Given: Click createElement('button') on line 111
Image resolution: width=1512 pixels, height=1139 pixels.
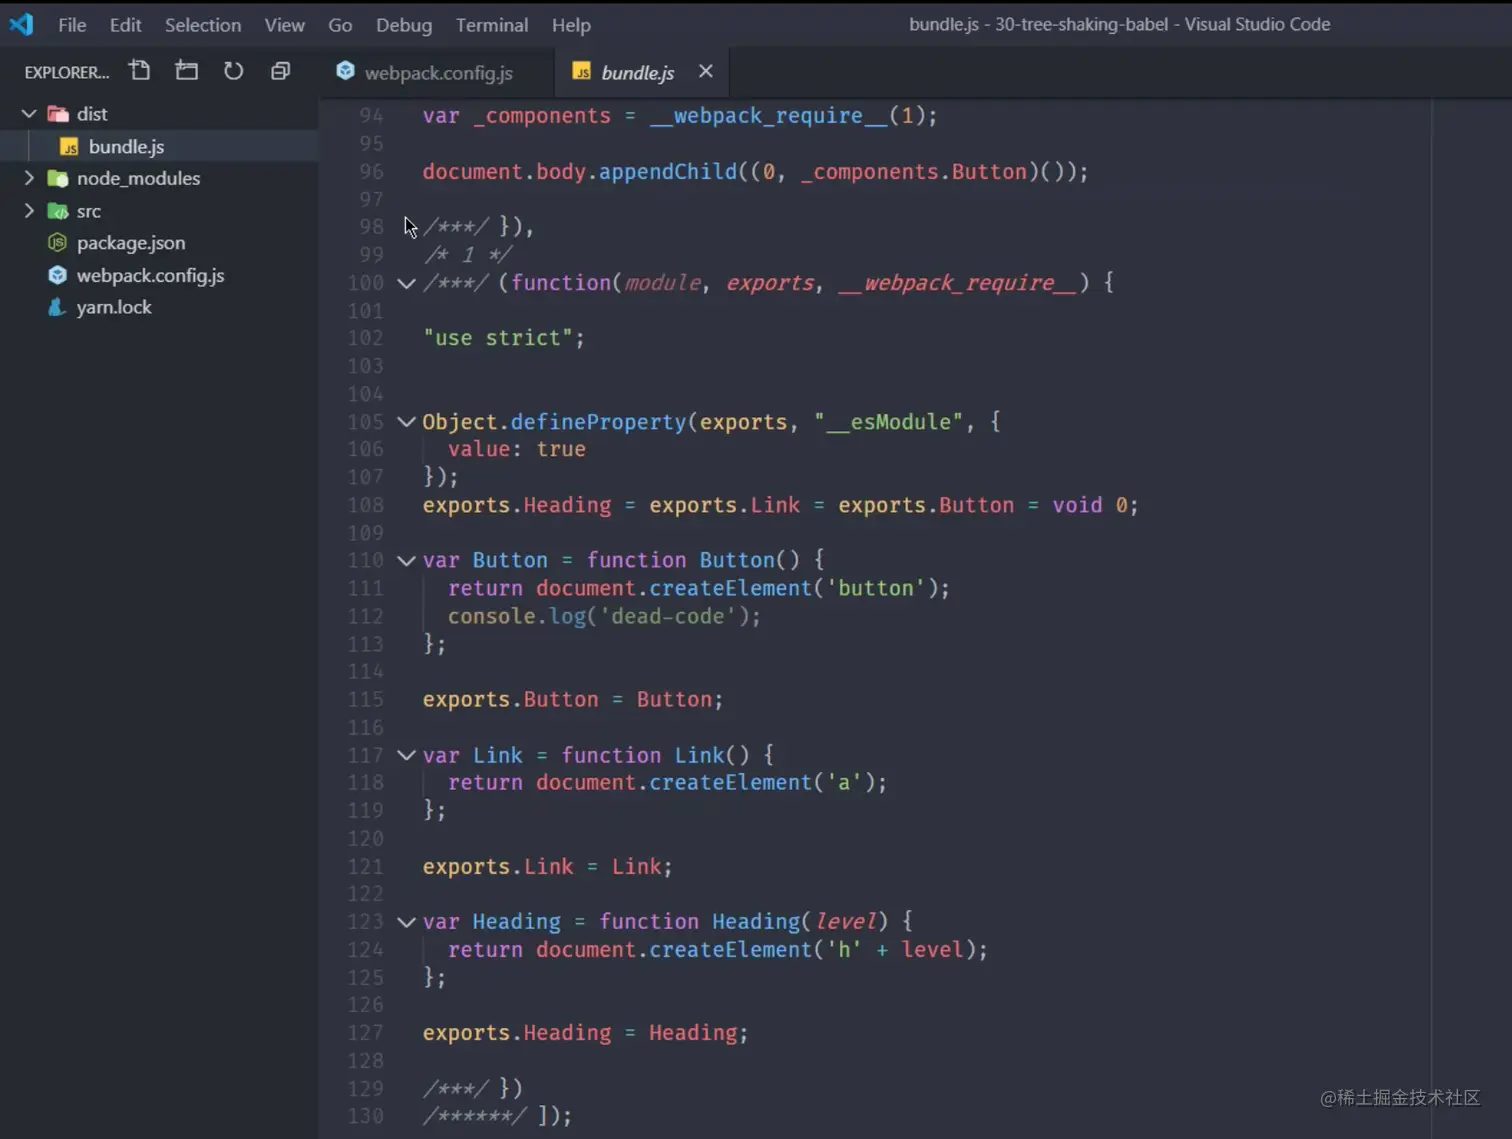Looking at the screenshot, I should click(793, 588).
